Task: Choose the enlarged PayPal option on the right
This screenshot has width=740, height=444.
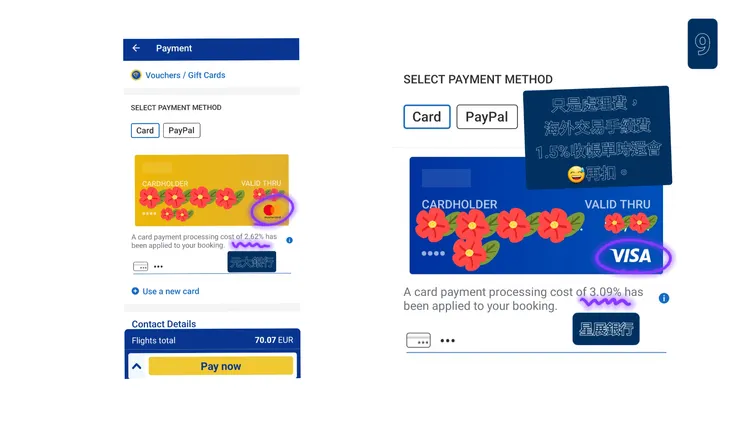Action: 487,117
